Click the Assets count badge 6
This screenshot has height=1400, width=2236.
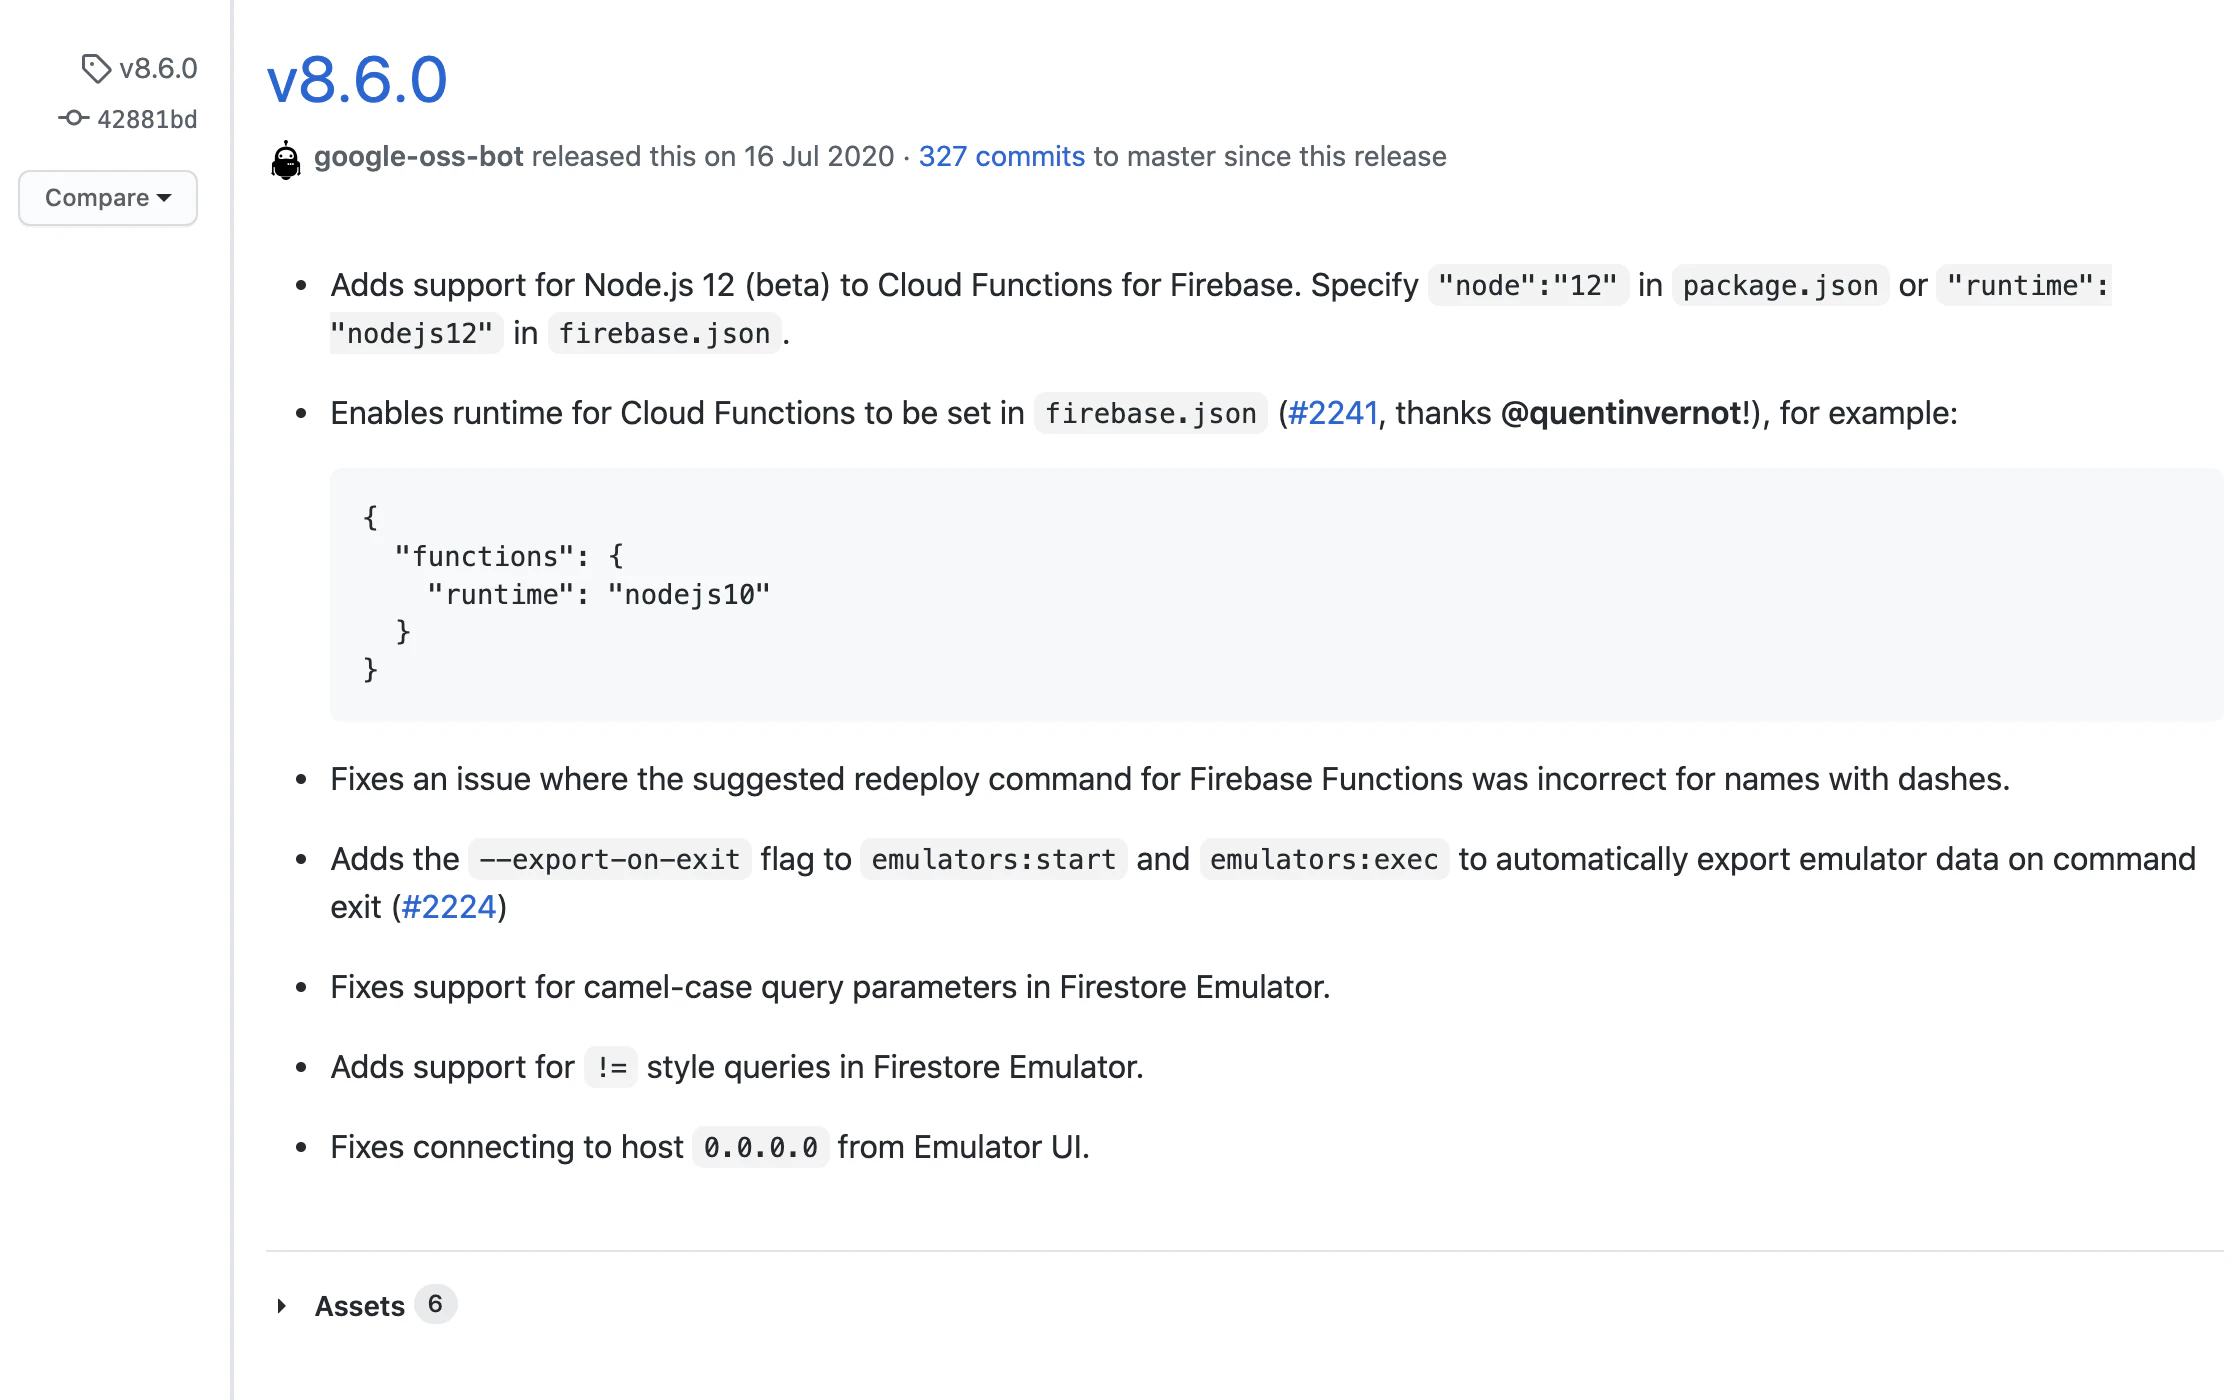[x=435, y=1304]
